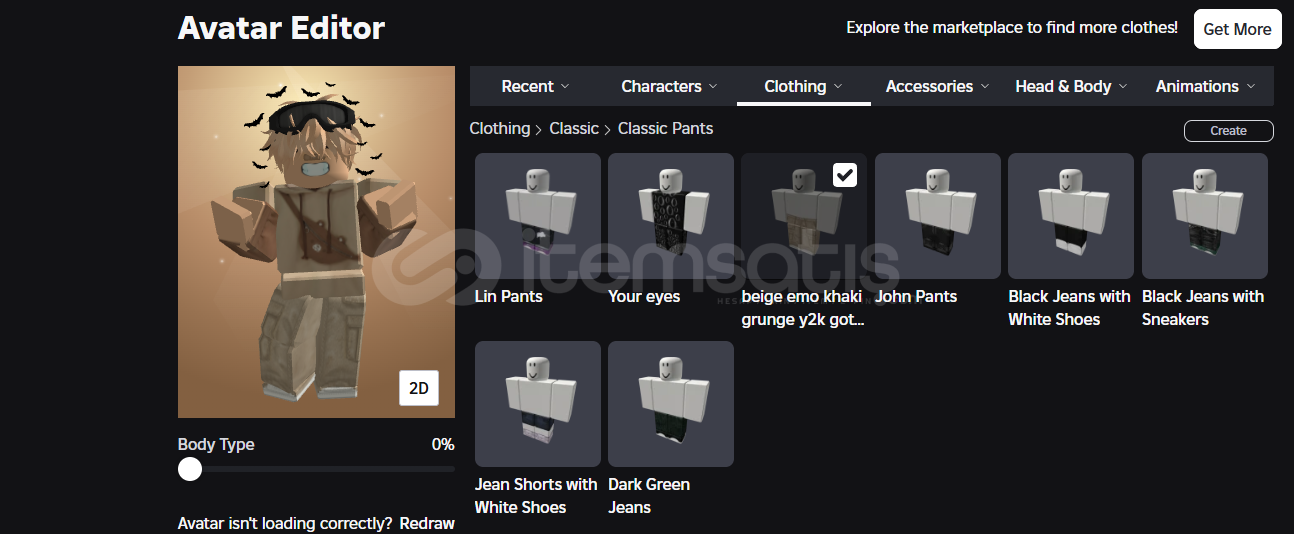Uncheck the equipped beige emo khaki pants

845,175
